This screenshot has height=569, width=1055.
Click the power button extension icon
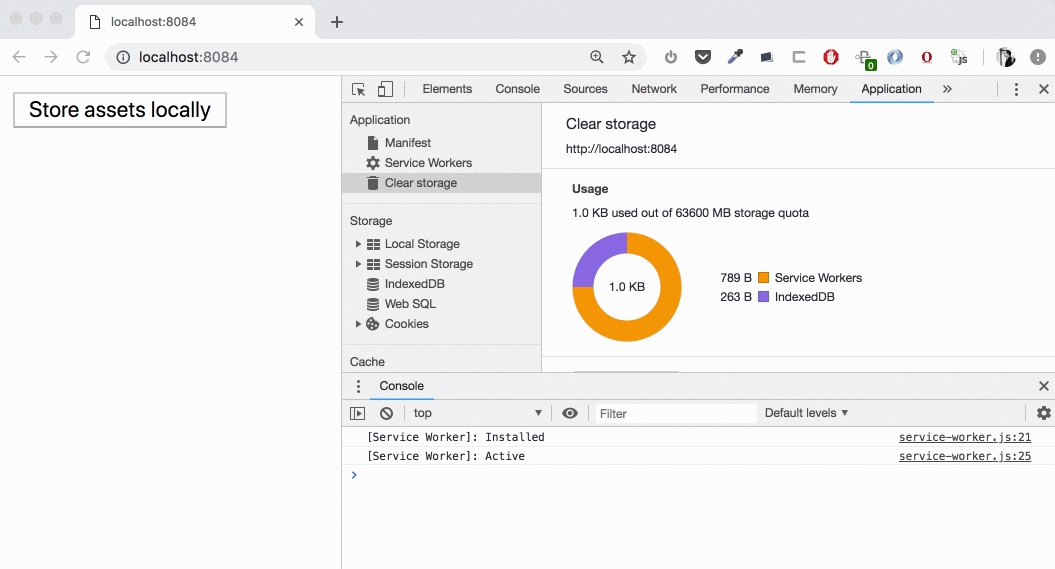coord(671,57)
